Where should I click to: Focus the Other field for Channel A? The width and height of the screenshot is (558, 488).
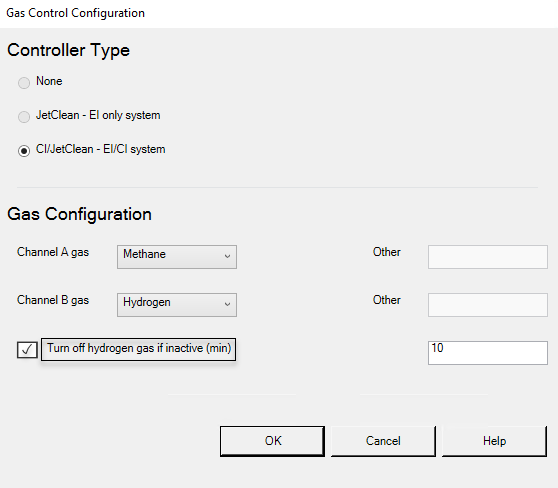[x=488, y=257]
